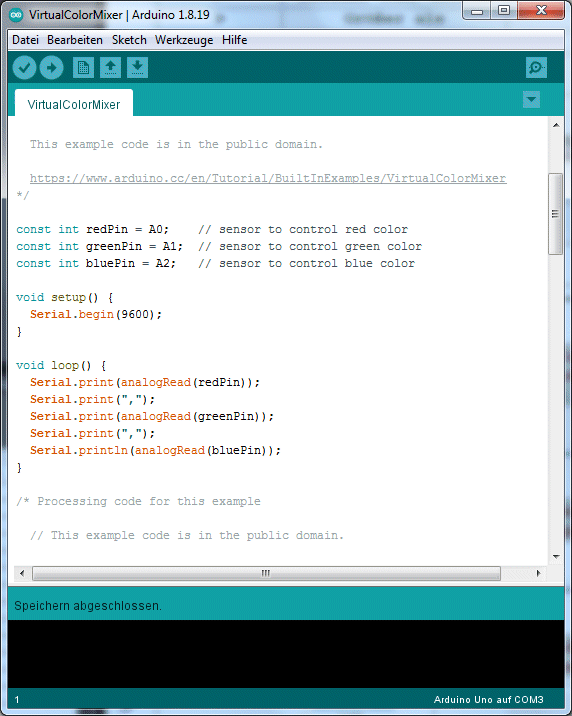The width and height of the screenshot is (572, 716).
Task: Save sketch using the down-arrow icon
Action: coord(137,68)
